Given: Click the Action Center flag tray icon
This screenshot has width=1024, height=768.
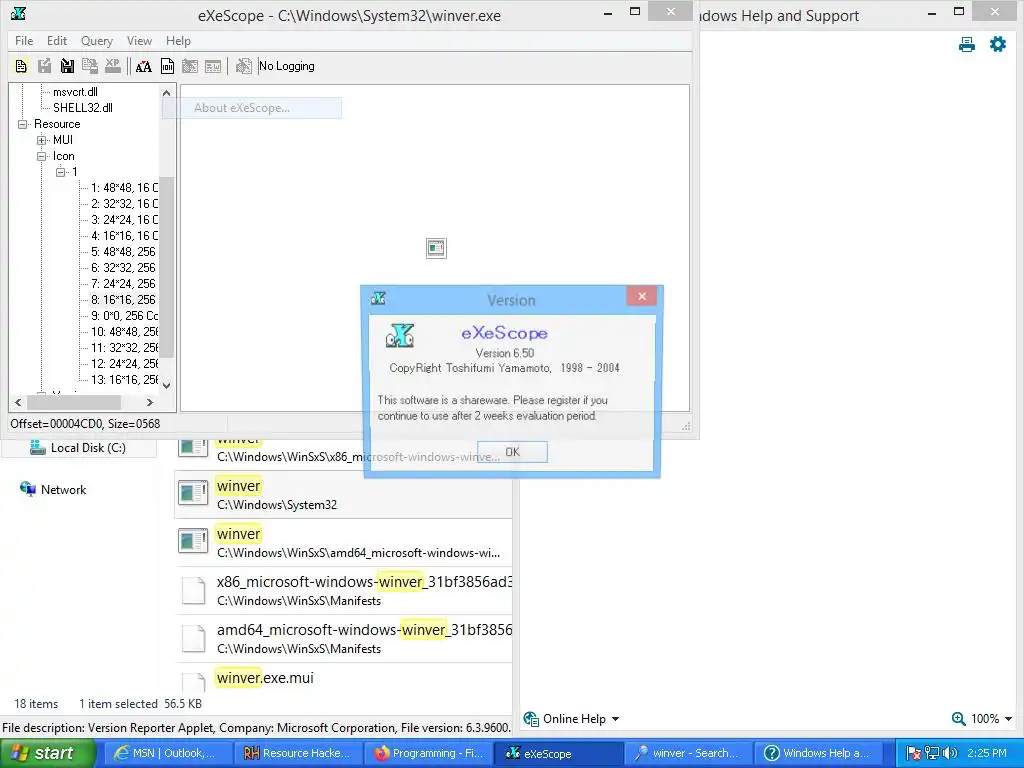Looking at the screenshot, I should pyautogui.click(x=914, y=753).
